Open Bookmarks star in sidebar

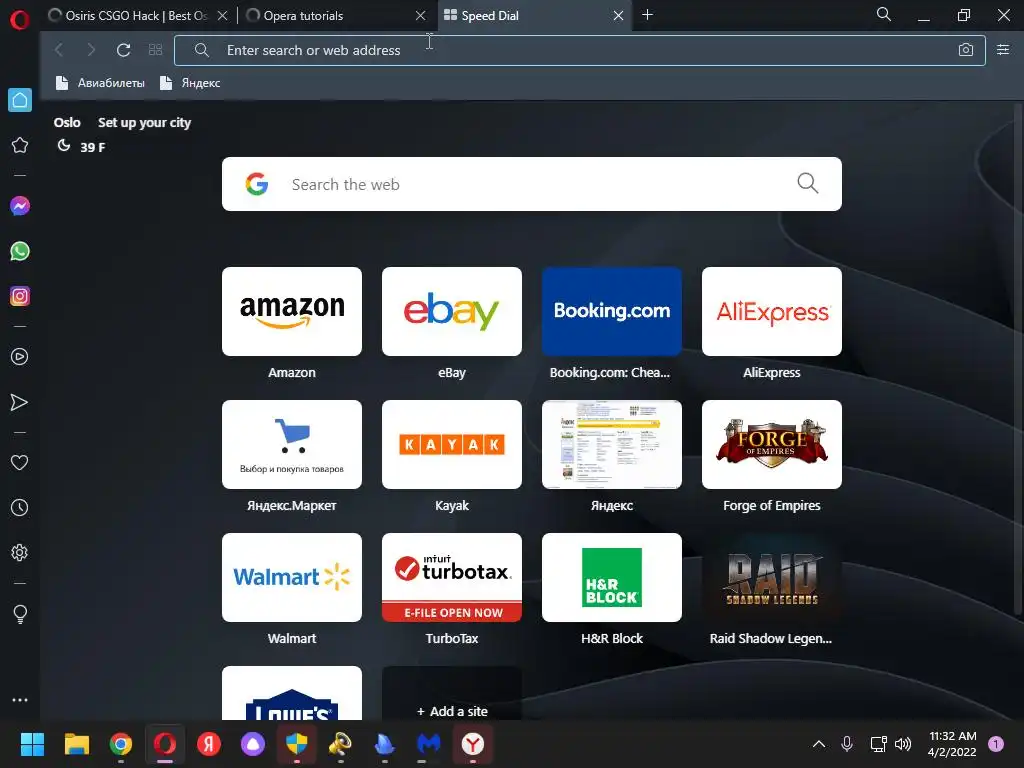pos(20,145)
